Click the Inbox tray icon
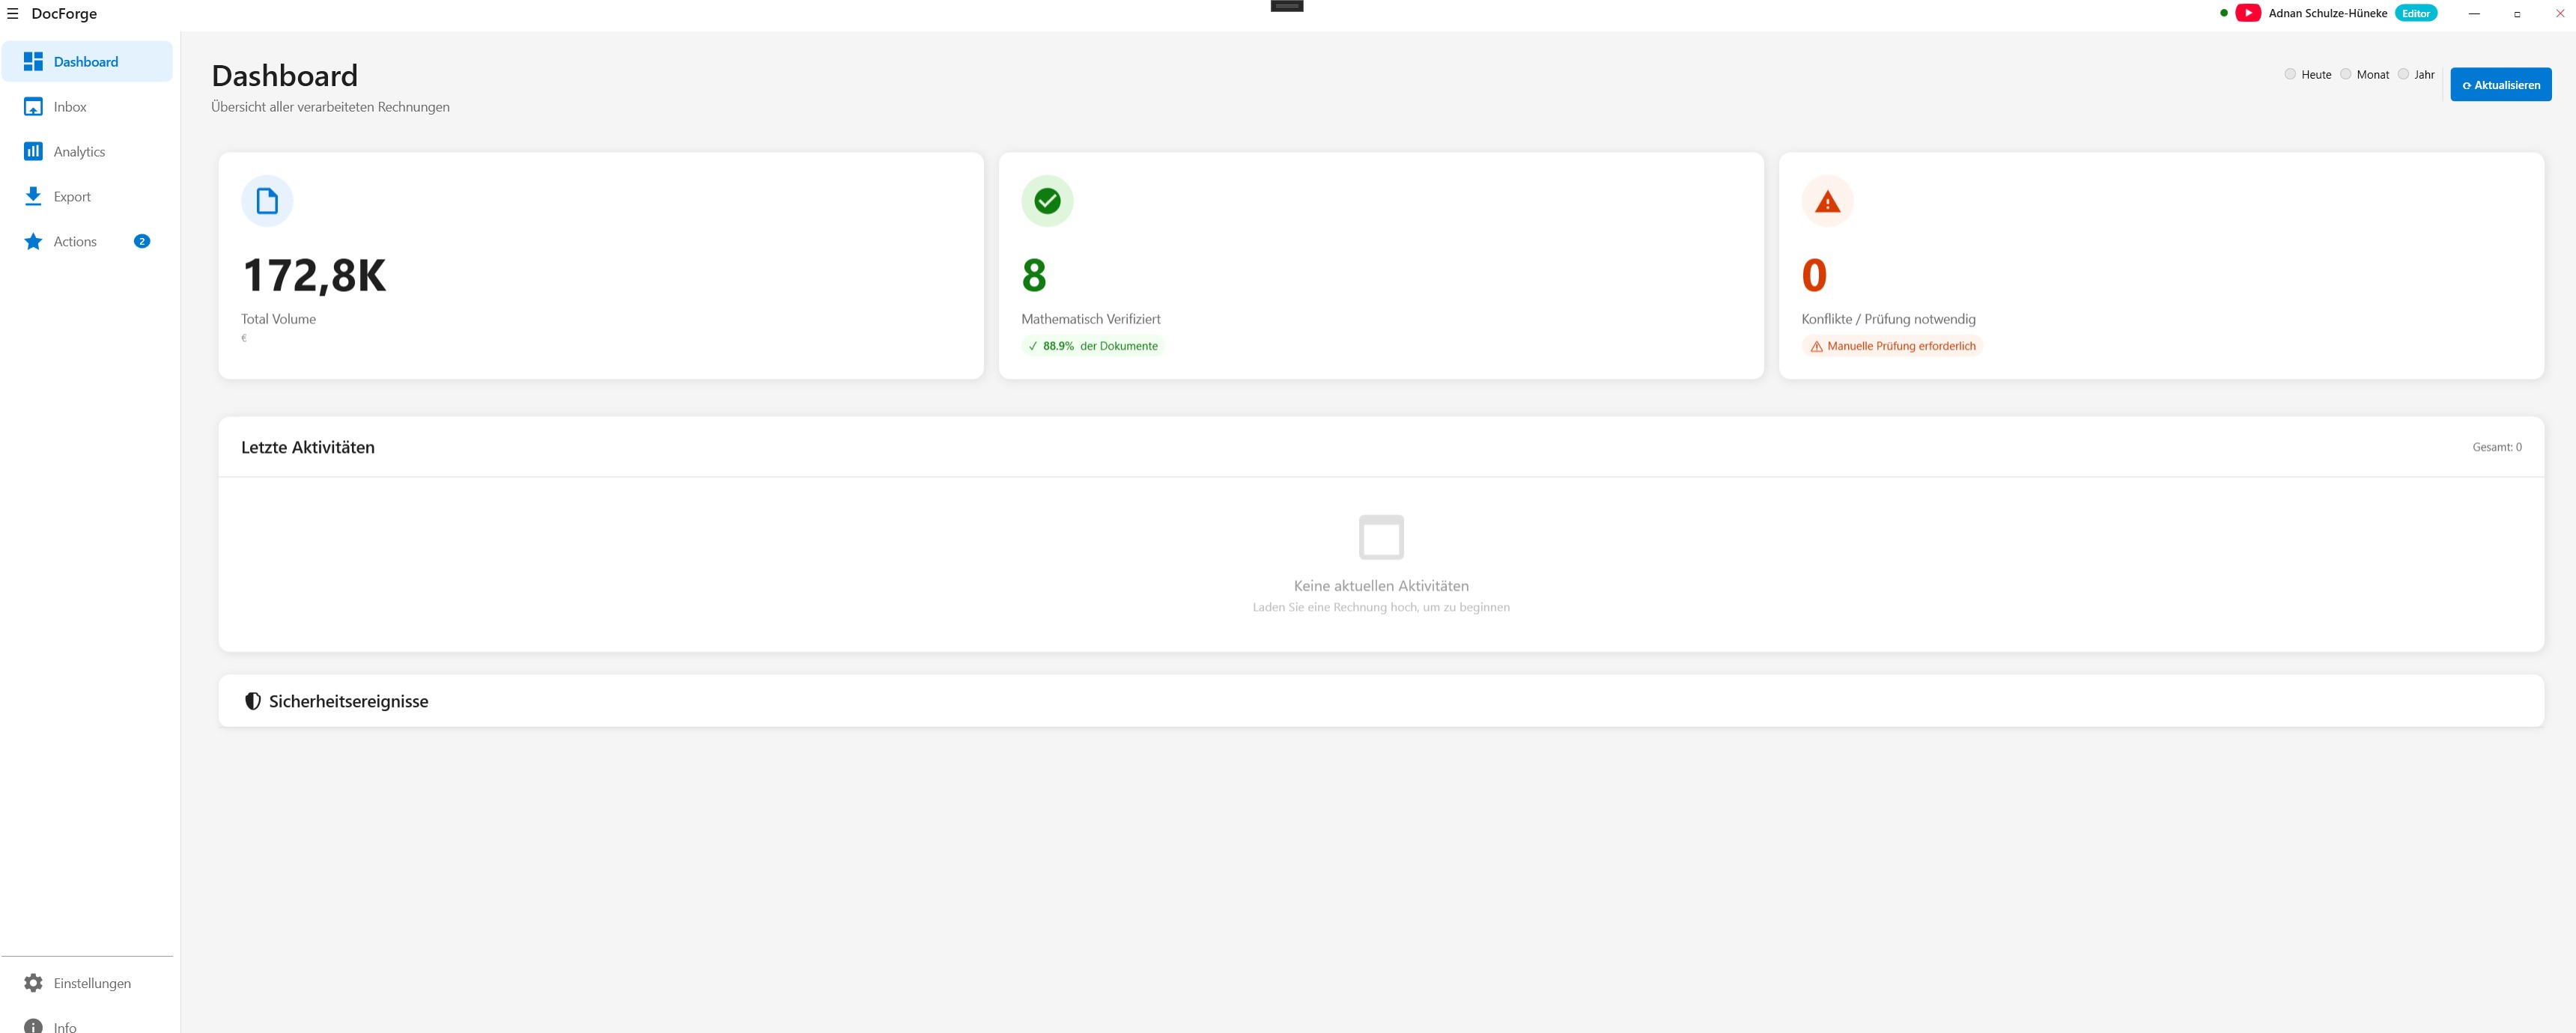 pyautogui.click(x=33, y=106)
